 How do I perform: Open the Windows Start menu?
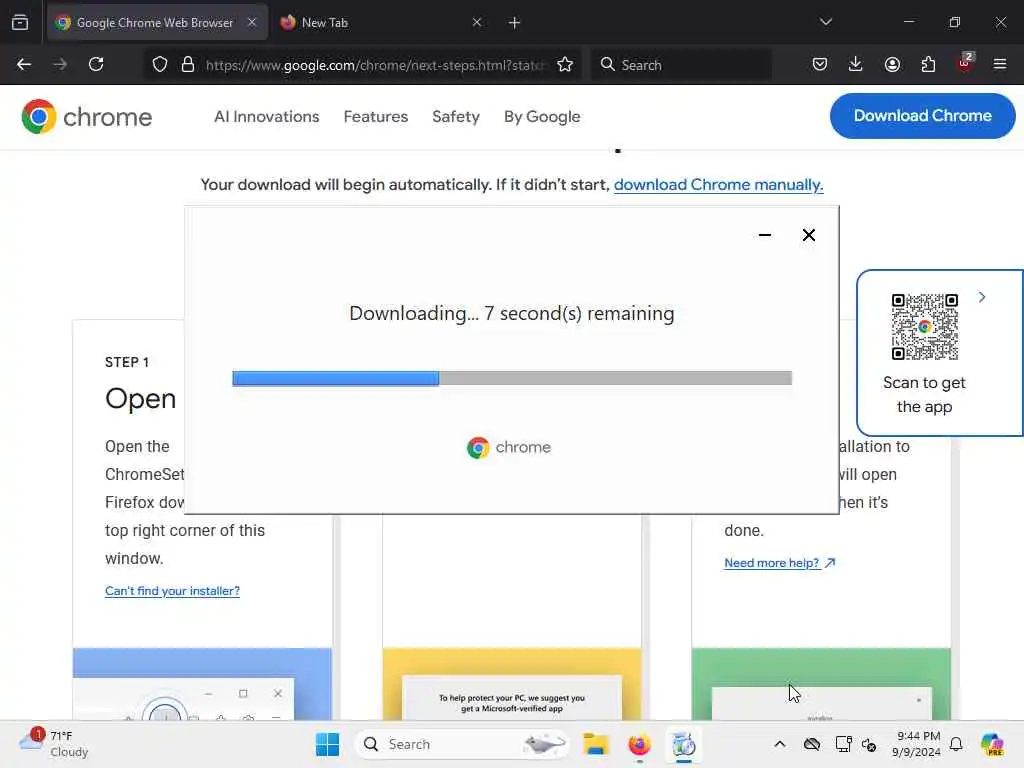coord(327,744)
